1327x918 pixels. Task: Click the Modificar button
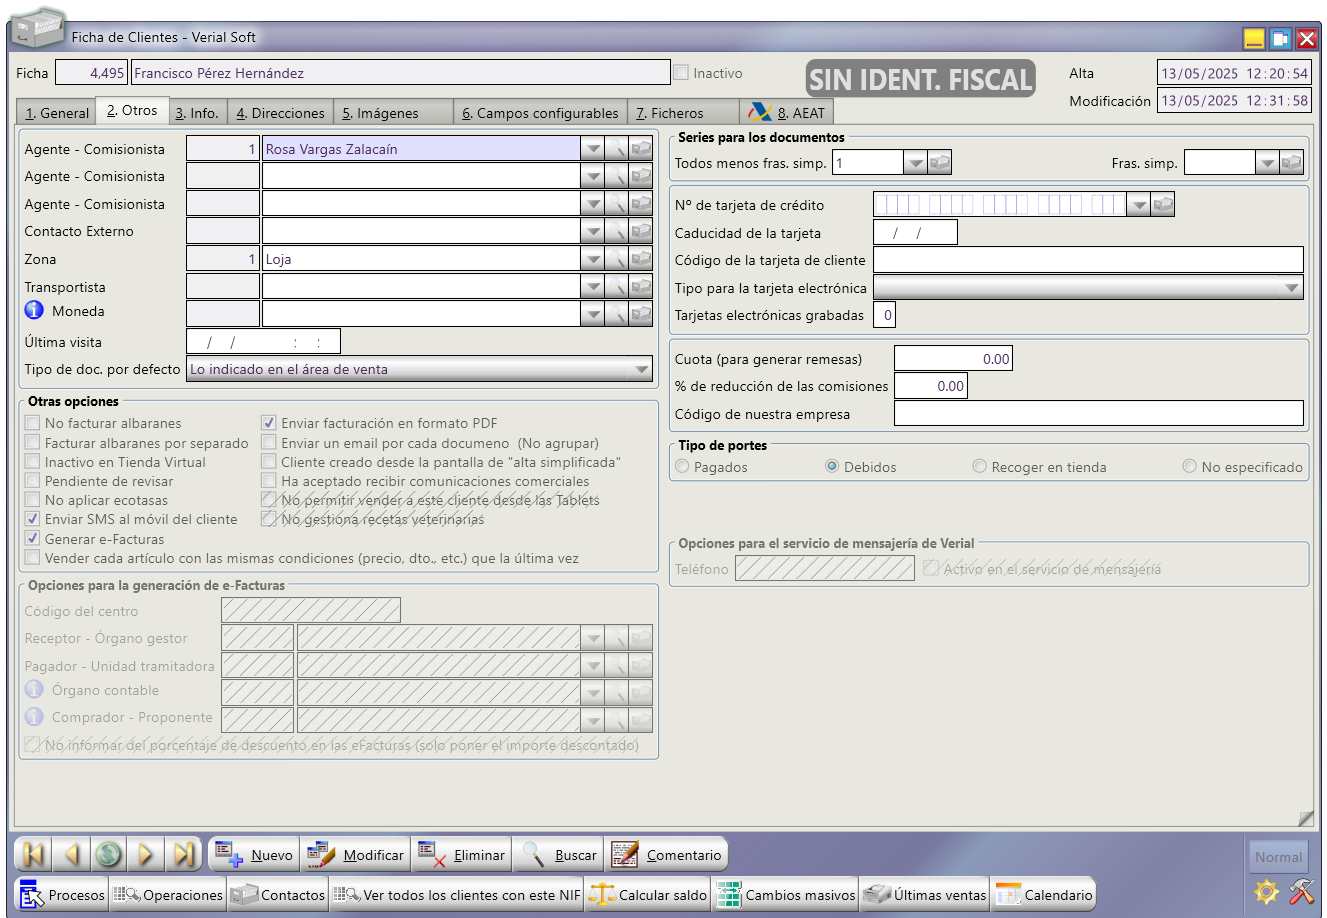(x=356, y=855)
